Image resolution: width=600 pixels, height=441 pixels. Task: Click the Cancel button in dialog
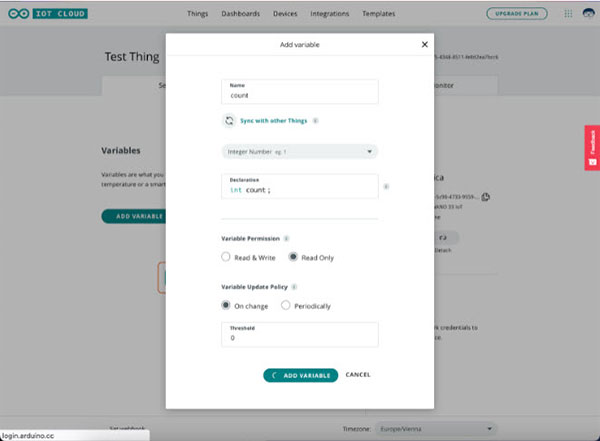(x=358, y=375)
